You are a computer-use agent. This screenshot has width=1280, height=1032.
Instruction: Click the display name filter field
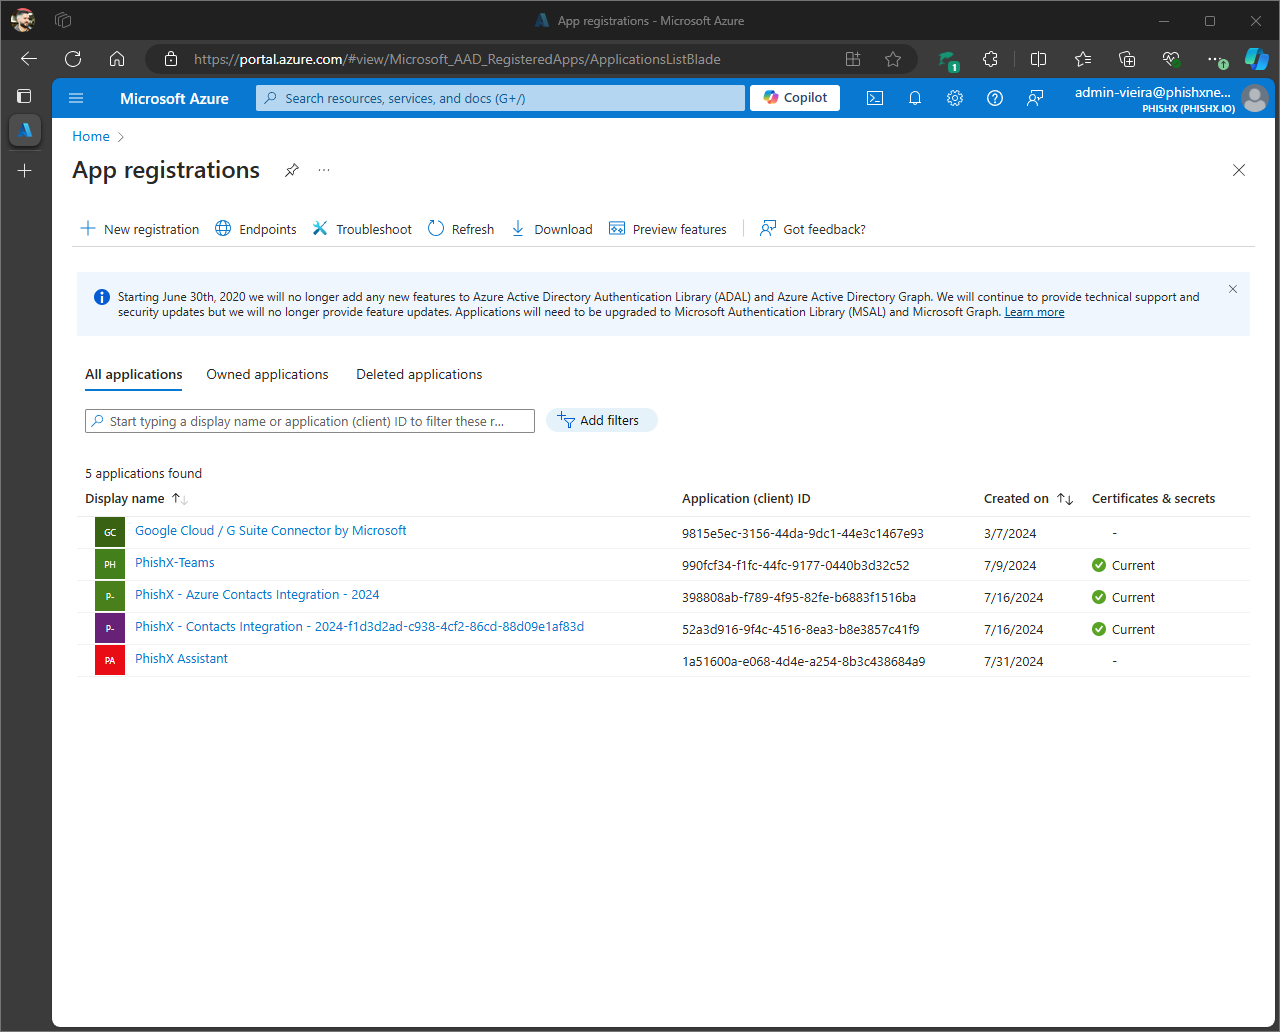click(310, 421)
